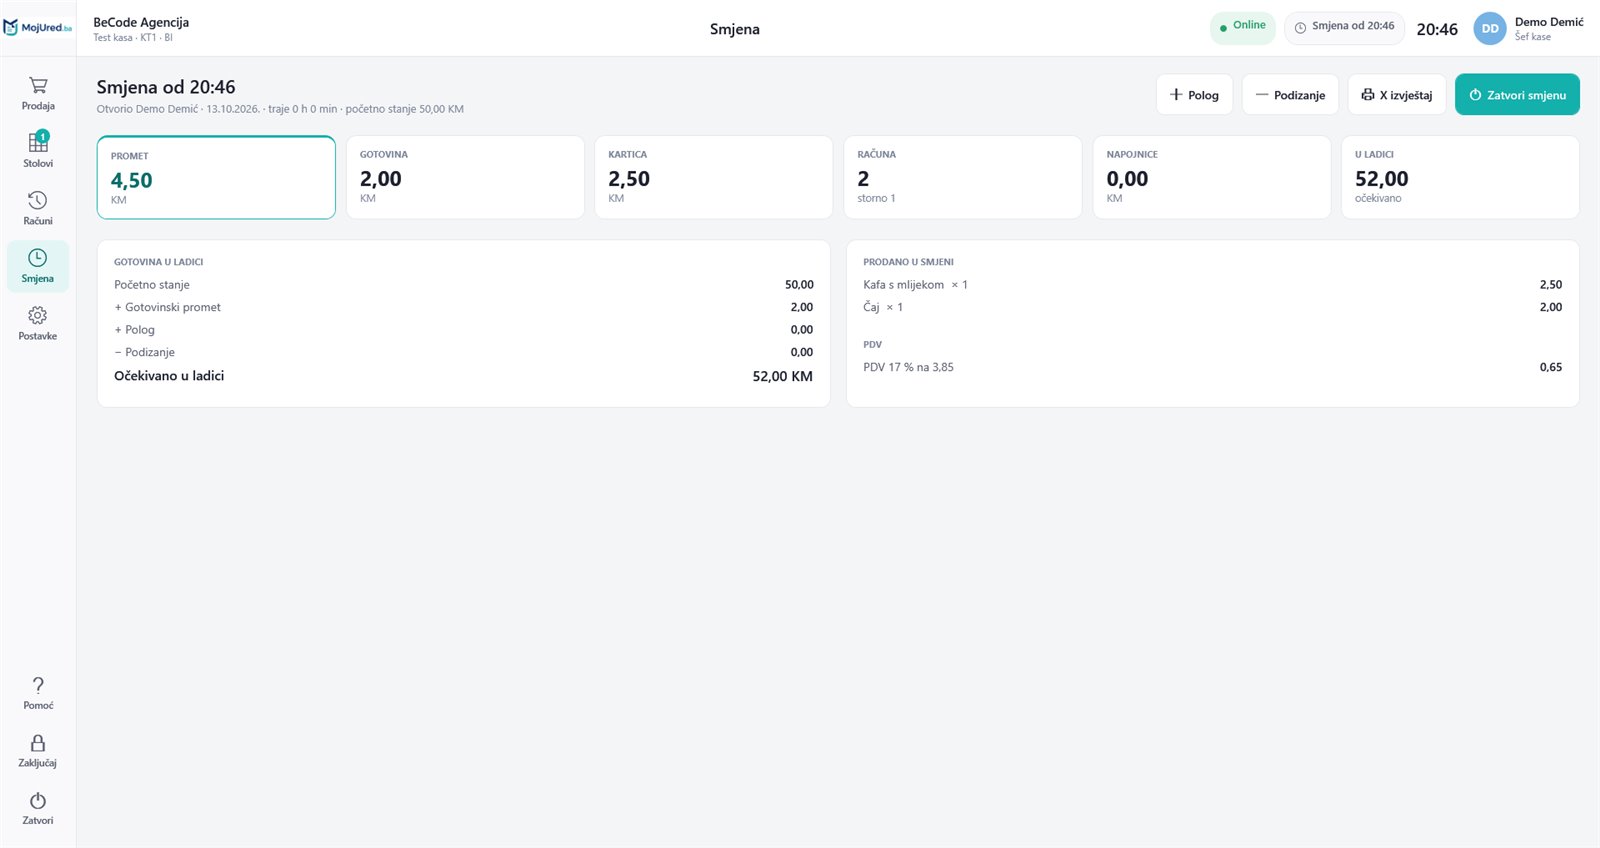Click the PDV 17 % na 3,85 line
The height and width of the screenshot is (848, 1600).
coord(908,367)
